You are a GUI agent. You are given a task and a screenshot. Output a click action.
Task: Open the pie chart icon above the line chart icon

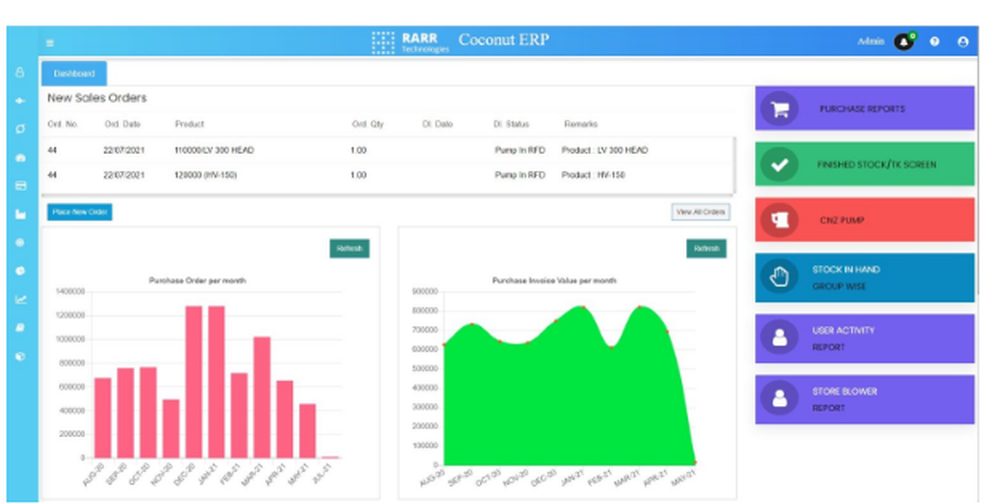click(x=20, y=271)
